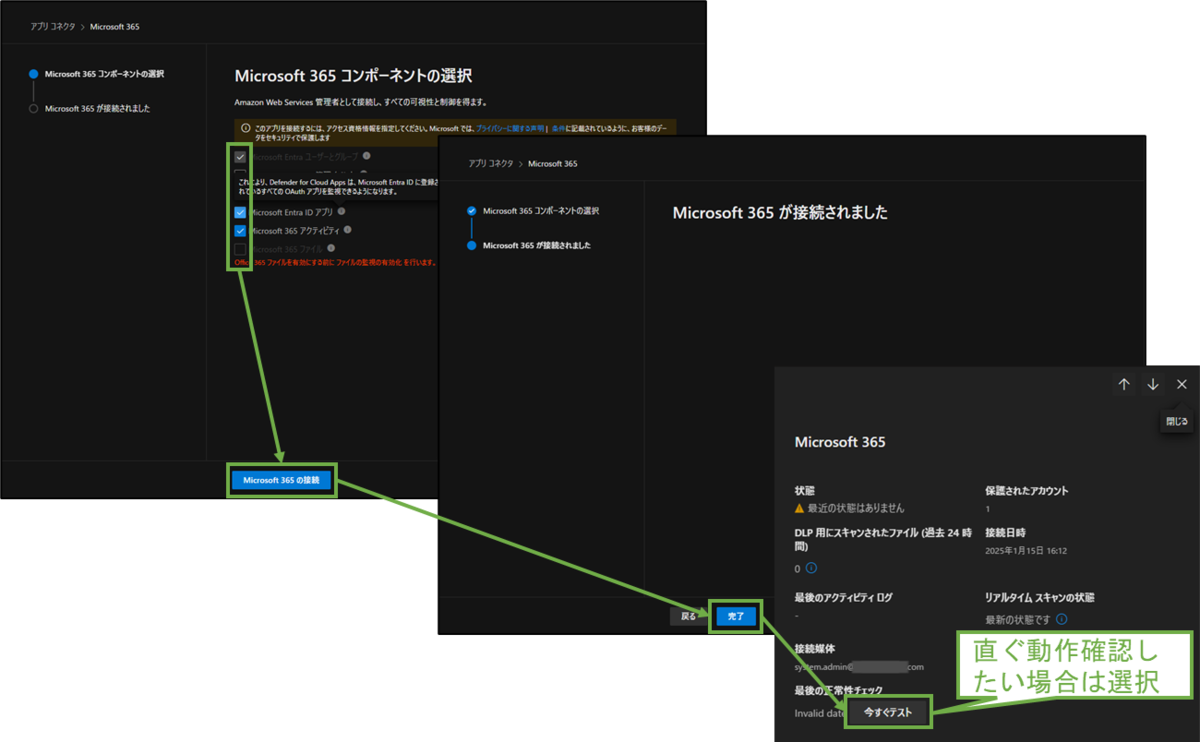
Task: Open the 条件 link in the notice
Action: (558, 129)
